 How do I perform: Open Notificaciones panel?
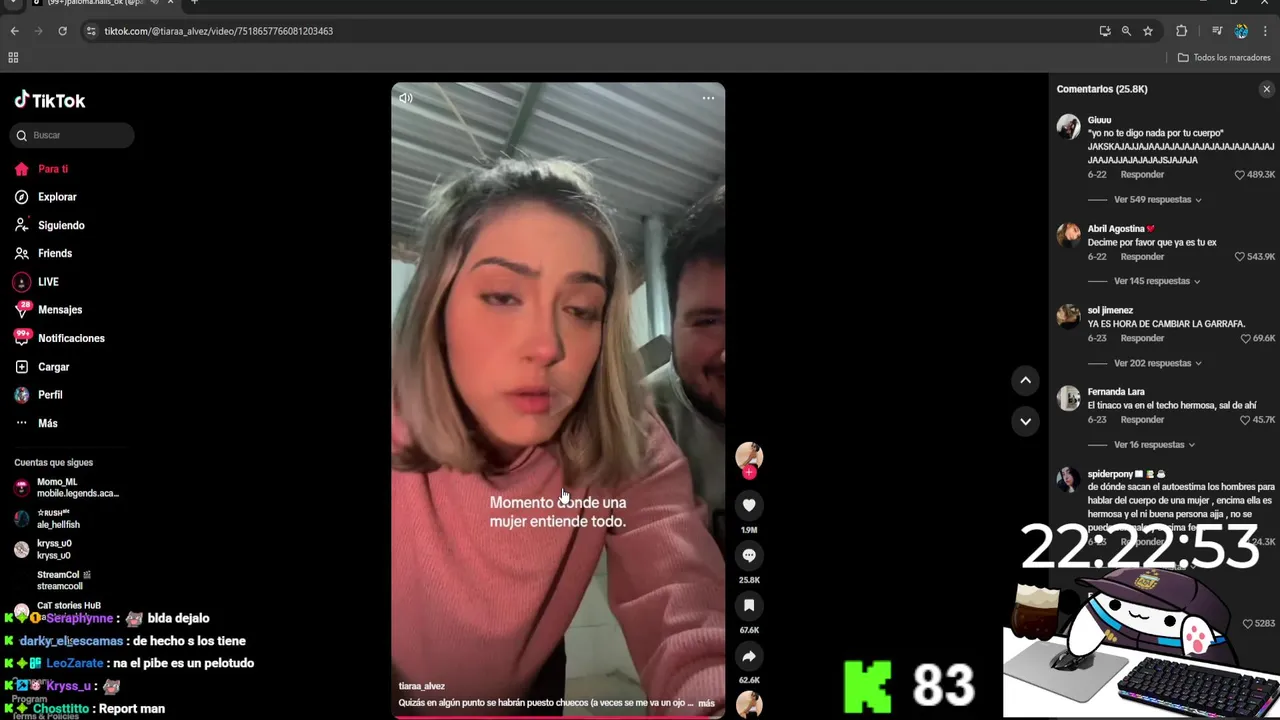tap(60, 338)
